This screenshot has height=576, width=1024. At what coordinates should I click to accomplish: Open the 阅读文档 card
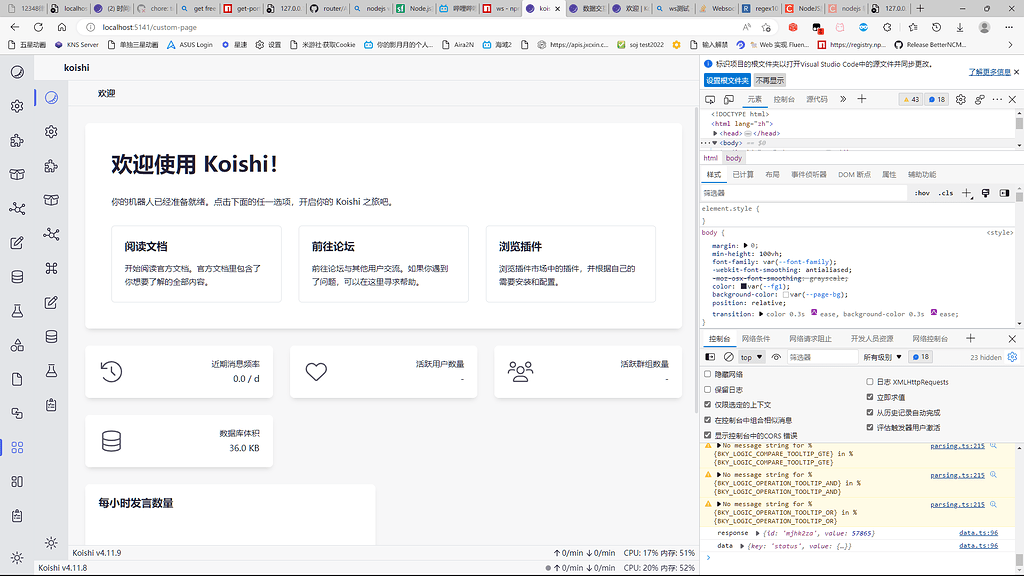(197, 264)
